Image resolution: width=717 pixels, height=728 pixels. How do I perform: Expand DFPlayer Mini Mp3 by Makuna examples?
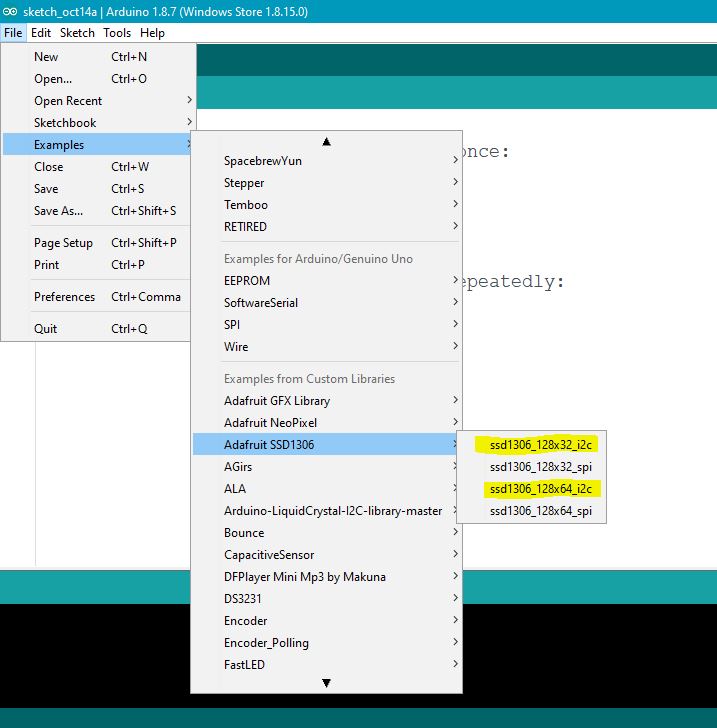click(327, 577)
